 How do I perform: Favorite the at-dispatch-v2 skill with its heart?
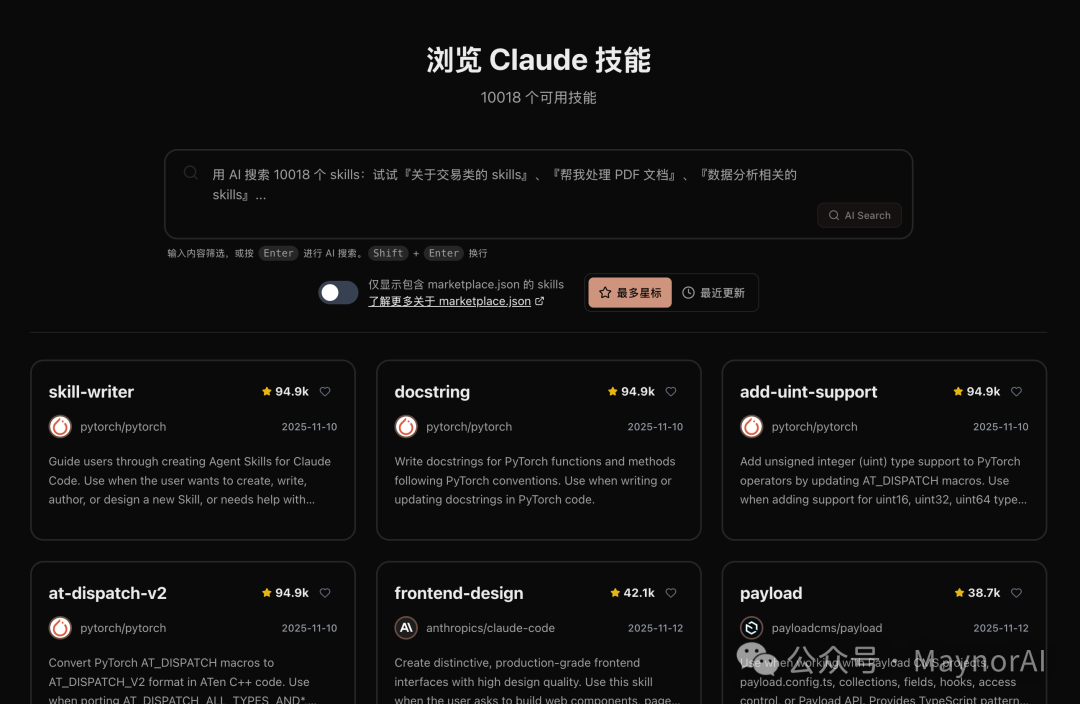point(325,592)
